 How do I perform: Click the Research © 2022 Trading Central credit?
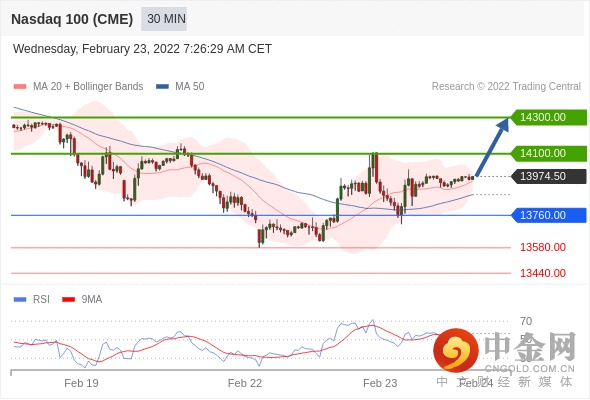506,87
